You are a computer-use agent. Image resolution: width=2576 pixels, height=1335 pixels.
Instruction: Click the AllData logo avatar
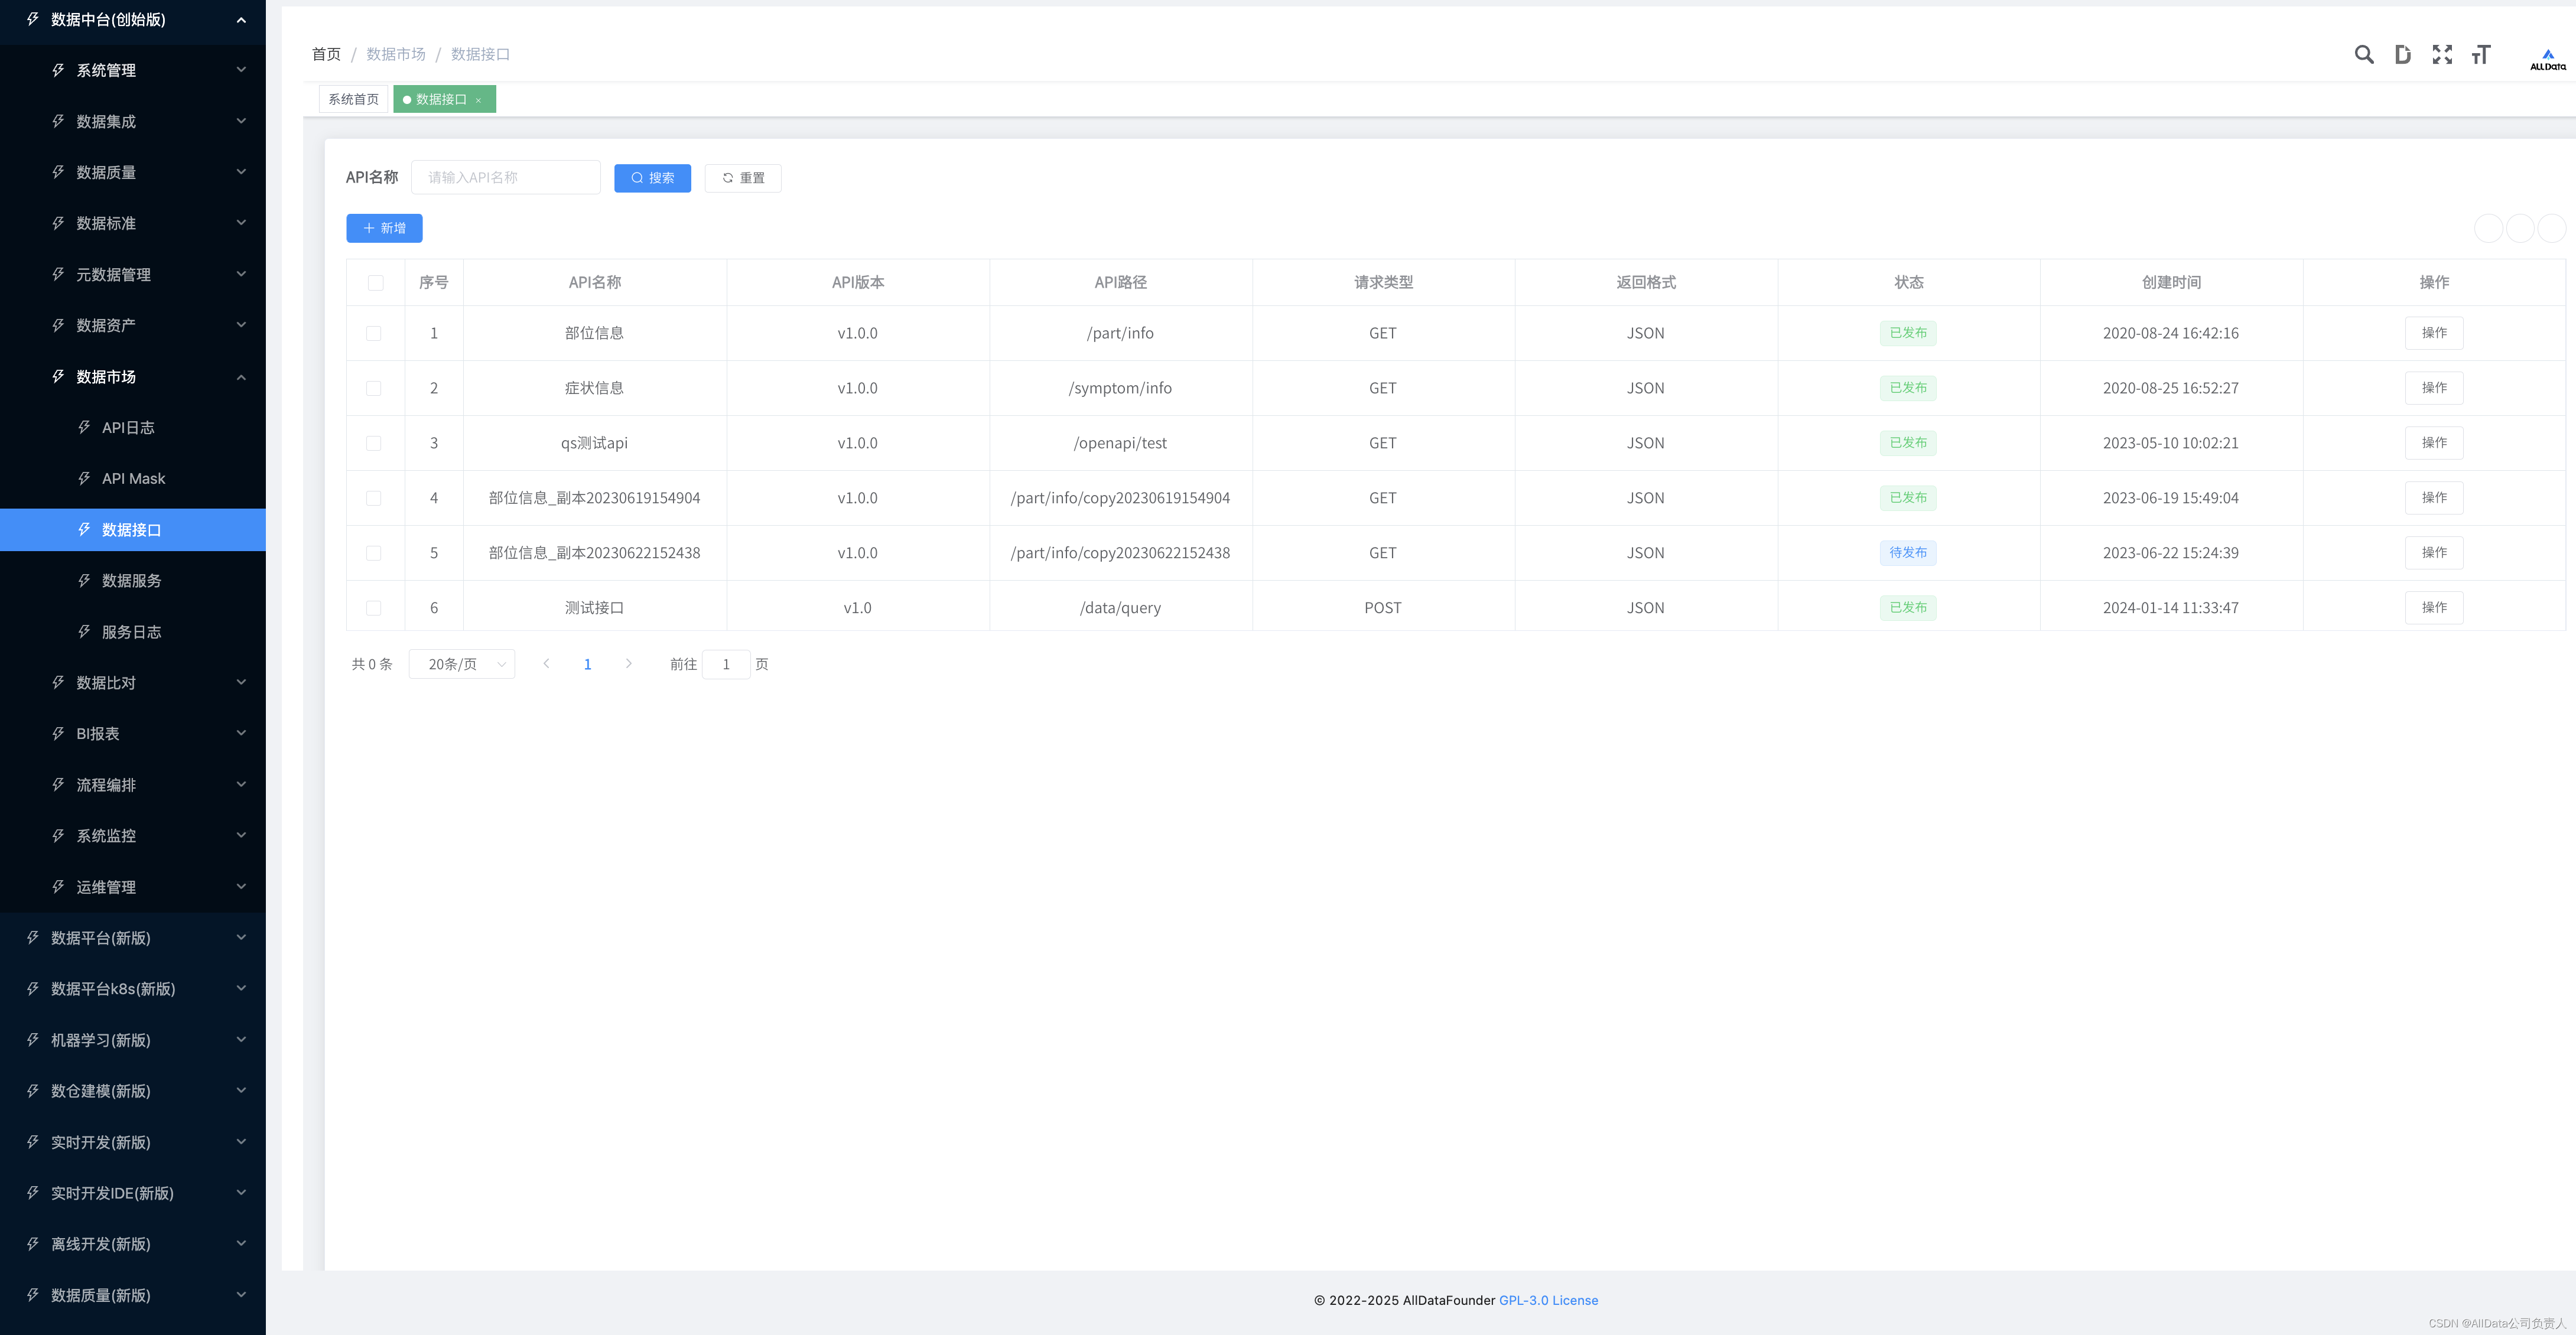coord(2547,58)
